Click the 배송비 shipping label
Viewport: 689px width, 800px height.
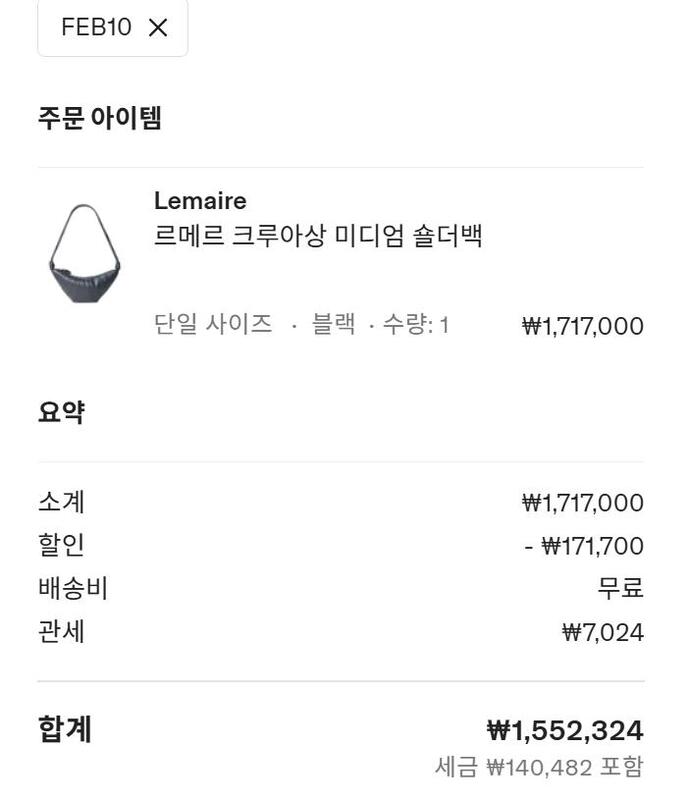click(73, 589)
